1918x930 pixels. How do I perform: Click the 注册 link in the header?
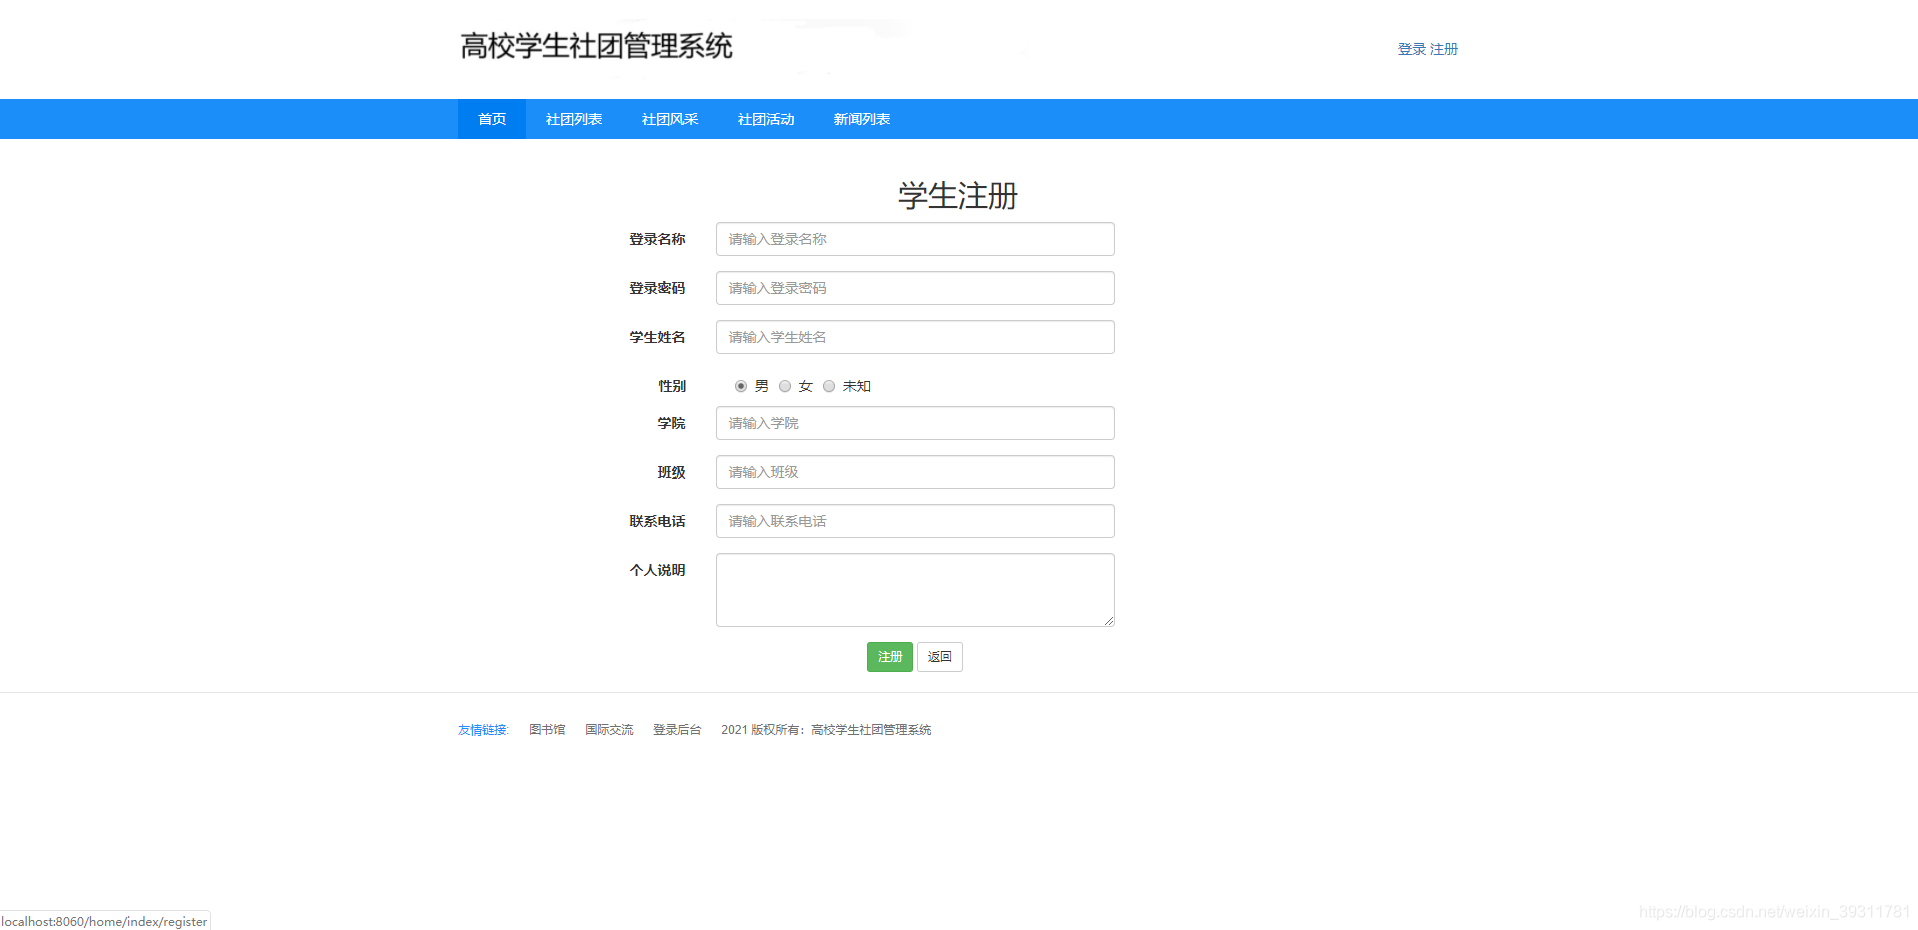coord(1444,49)
